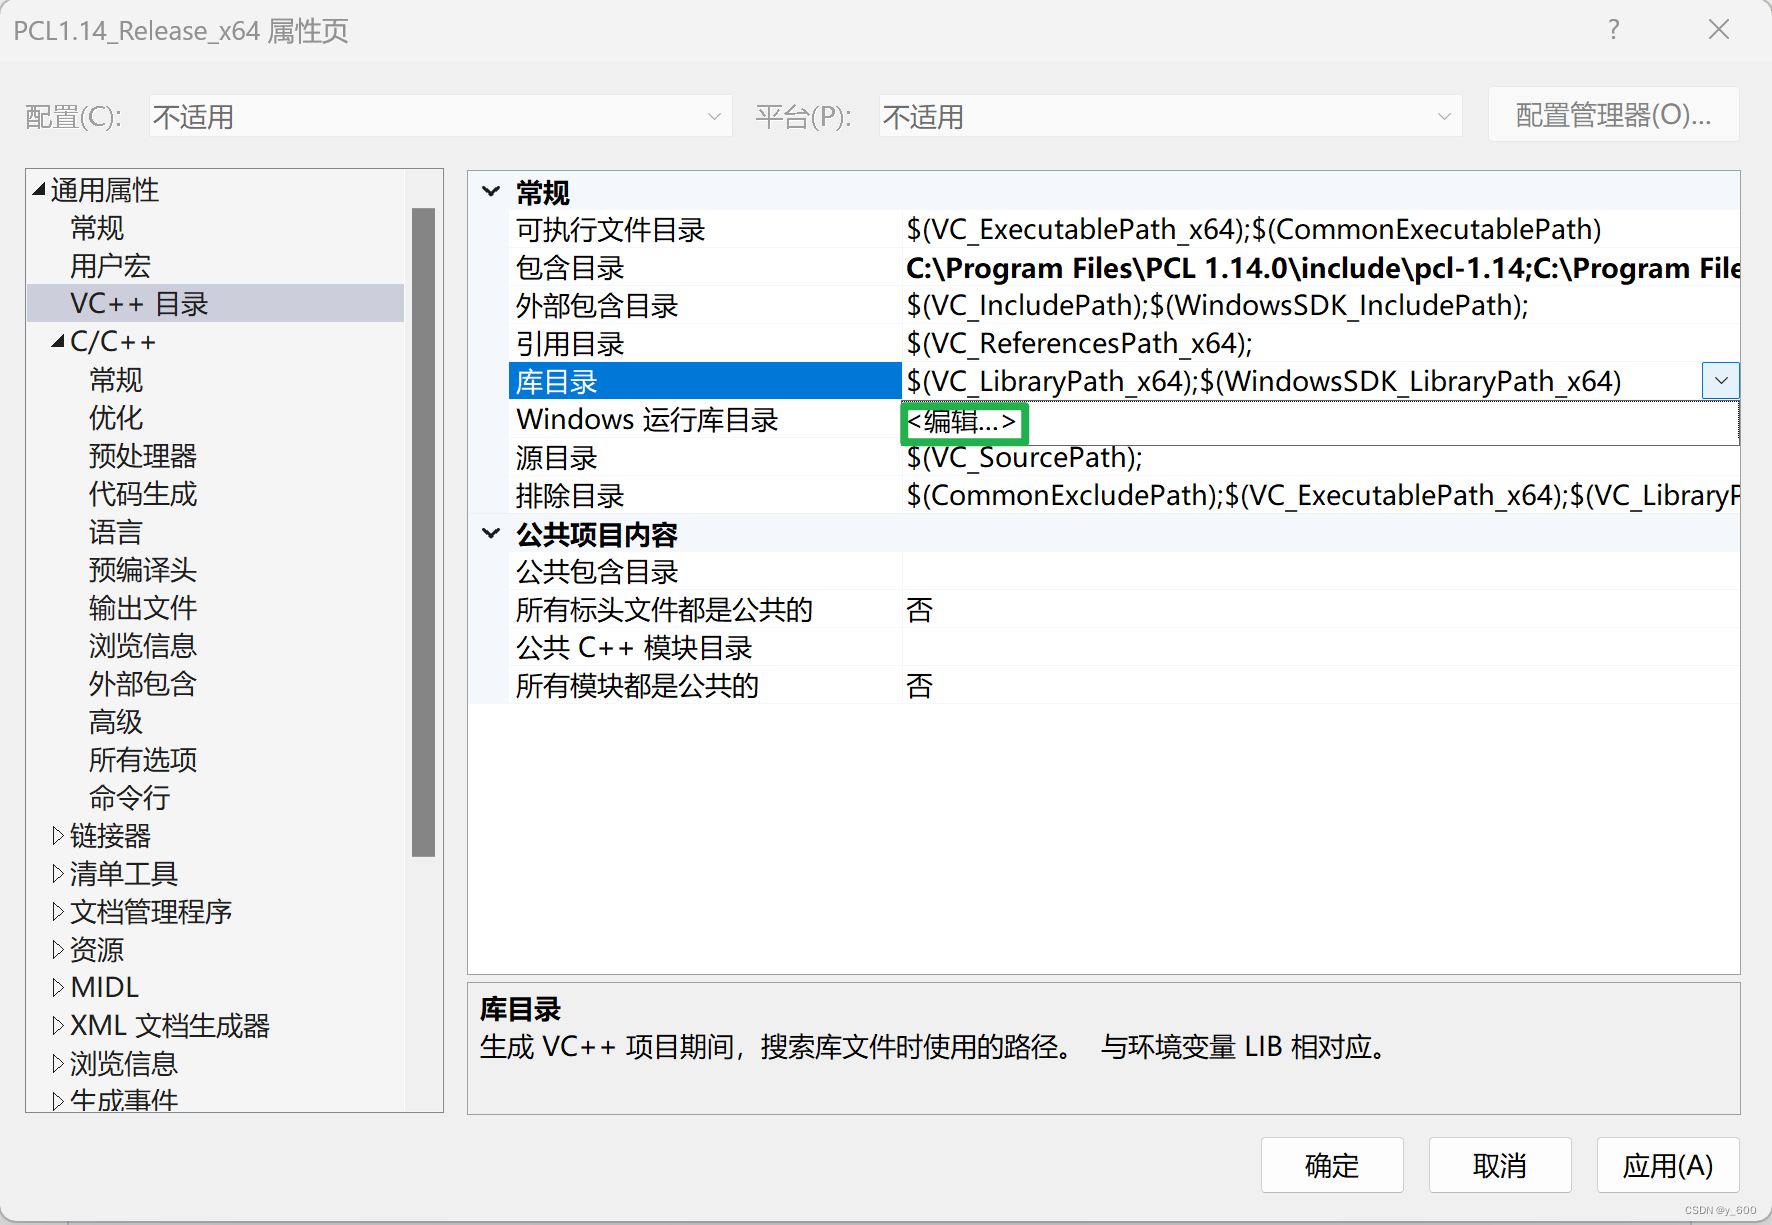Click the help question mark icon

[1613, 30]
